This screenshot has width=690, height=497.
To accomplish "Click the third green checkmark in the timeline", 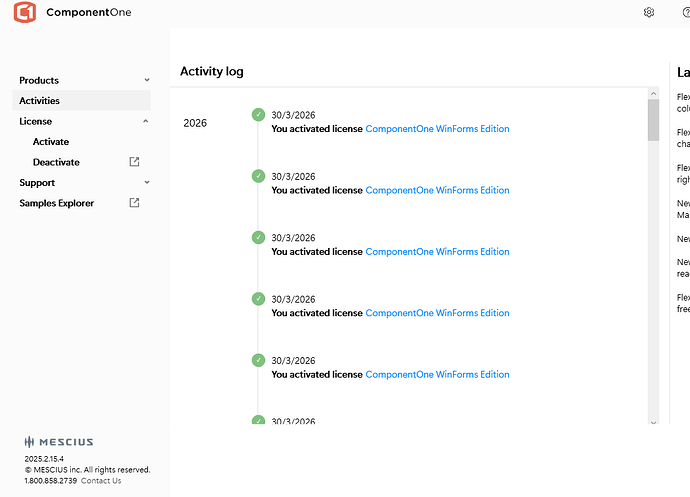I will coord(258,238).
